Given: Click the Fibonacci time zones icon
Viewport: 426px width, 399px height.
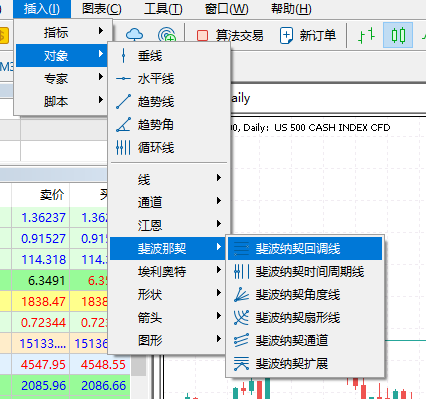Looking at the screenshot, I should [x=241, y=272].
